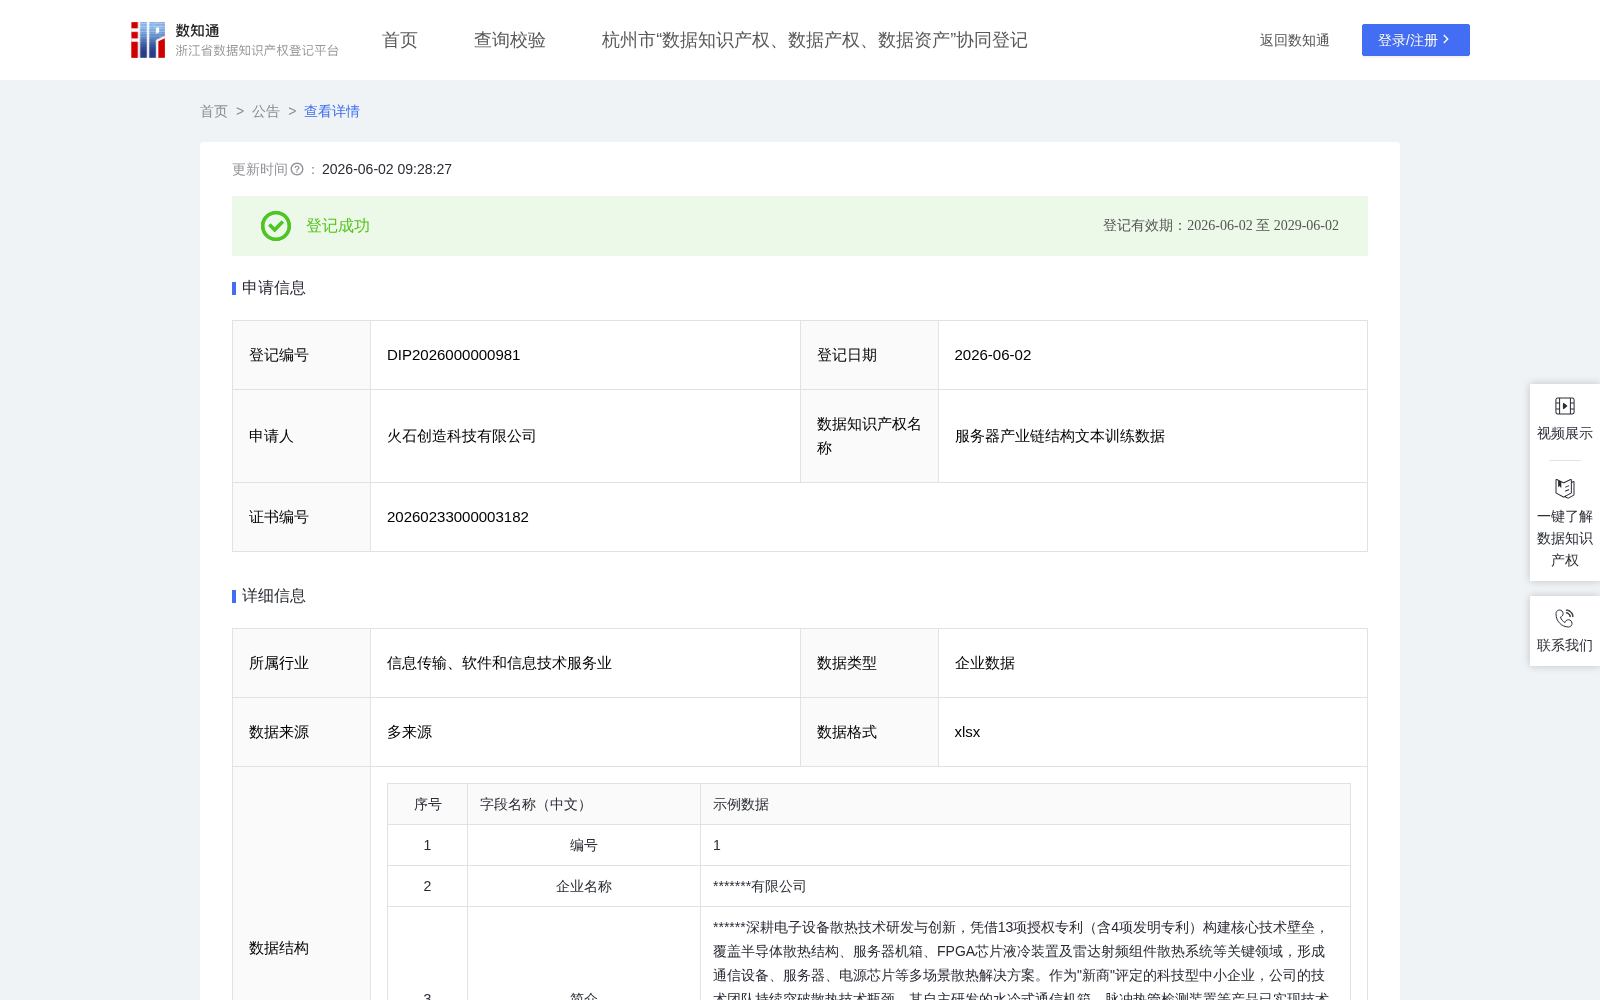The width and height of the screenshot is (1600, 1000).
Task: Click the 字段名称（中文） column header
Action: pos(584,804)
